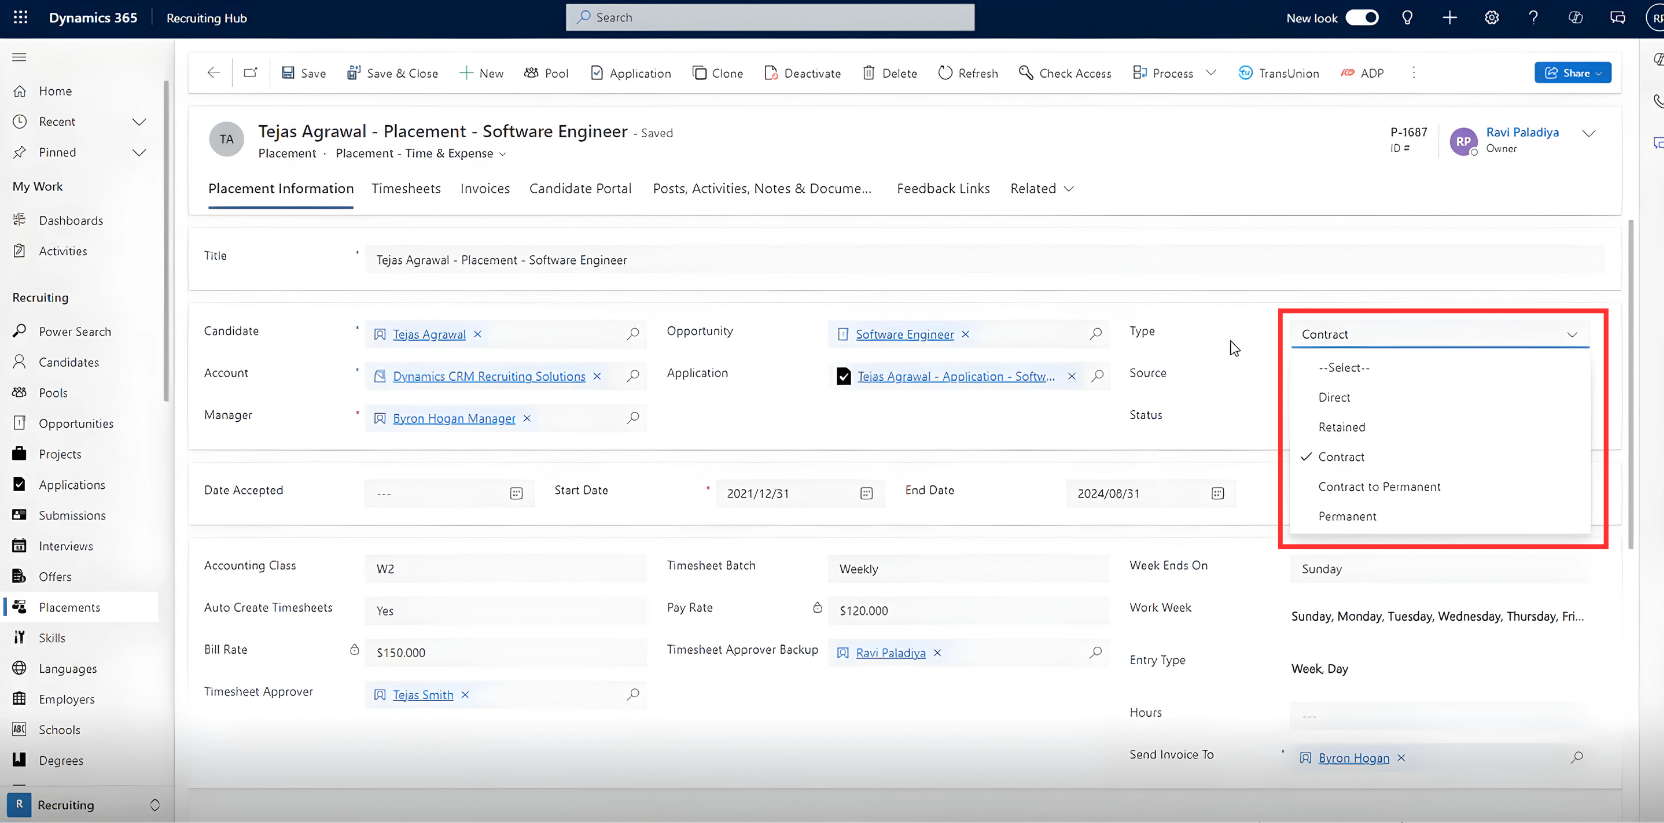Open the Software Engineer opportunity link
The height and width of the screenshot is (823, 1664).
pos(905,335)
